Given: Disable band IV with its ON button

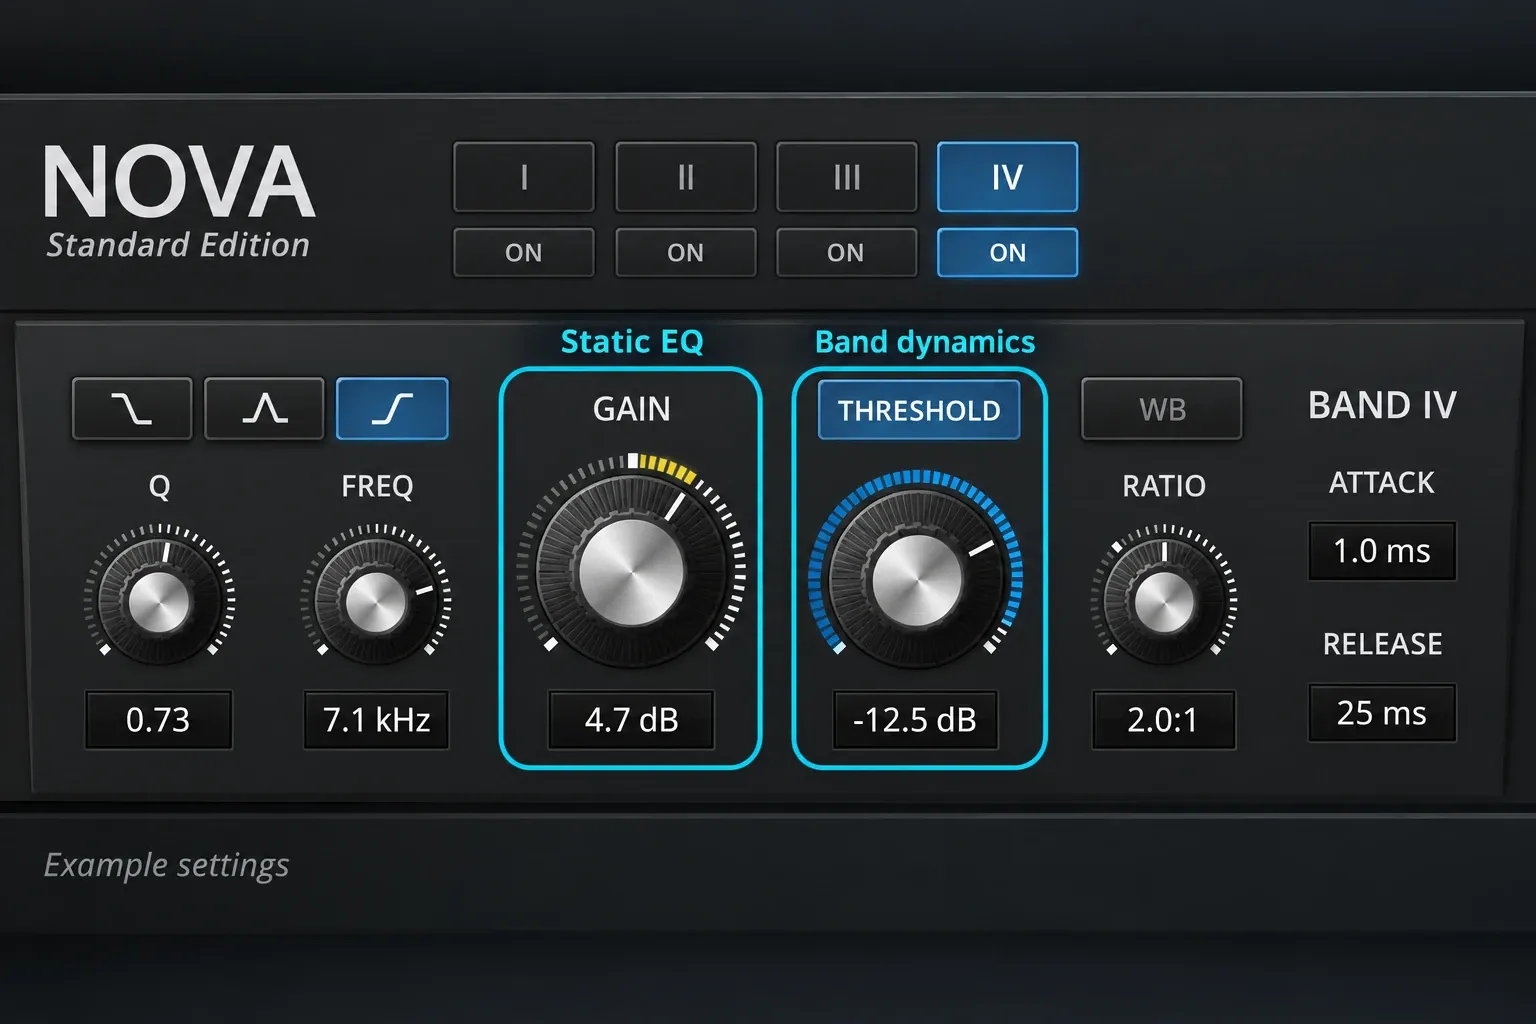Looking at the screenshot, I should pos(1008,253).
